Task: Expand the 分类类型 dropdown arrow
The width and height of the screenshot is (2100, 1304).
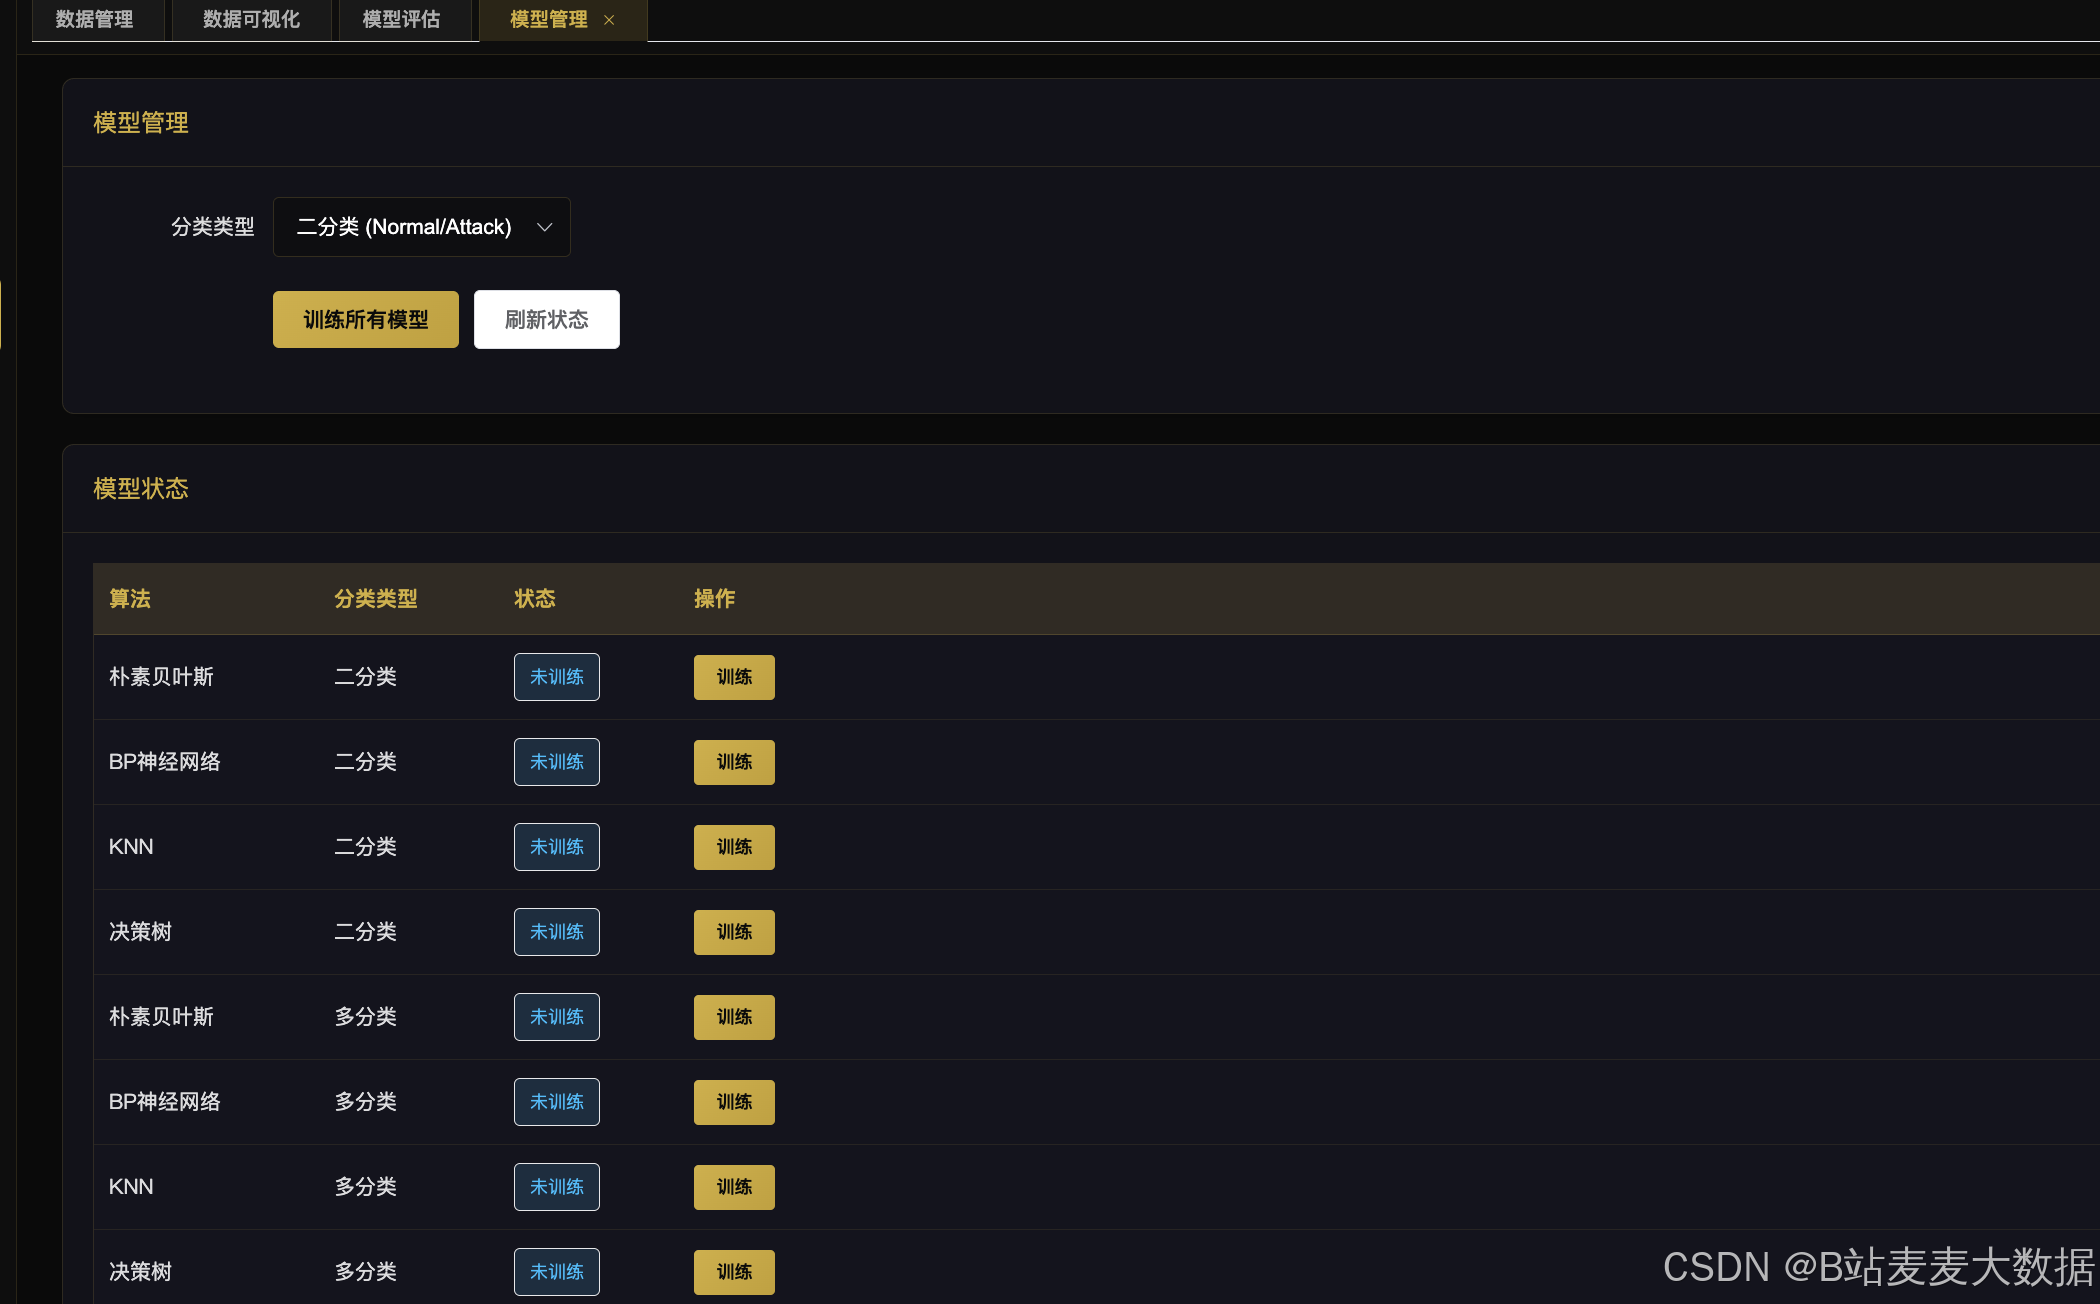Action: pos(545,227)
